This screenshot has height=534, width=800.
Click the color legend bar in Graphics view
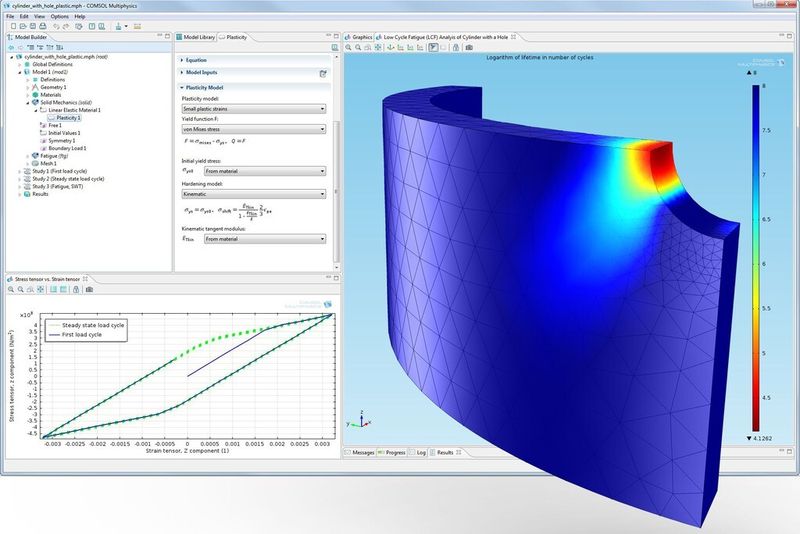[x=756, y=258]
